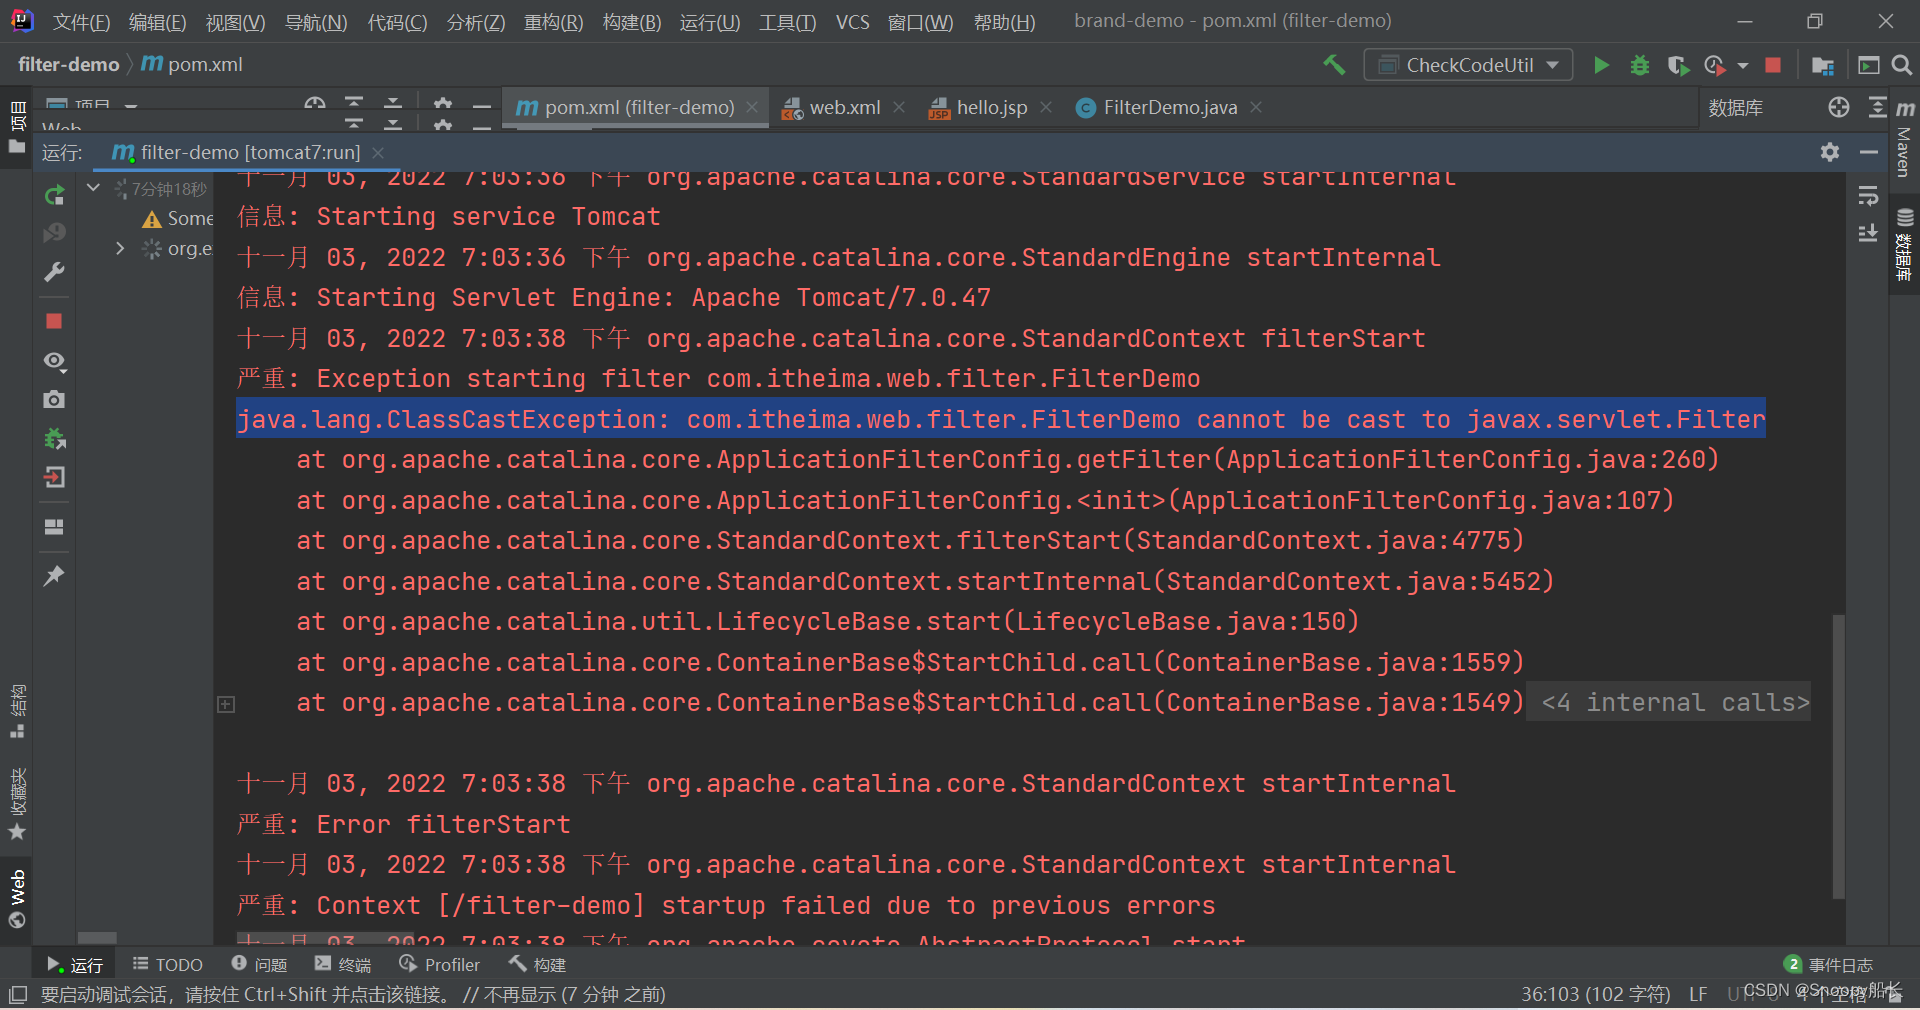Expand the profiler options dropdown arrow
This screenshot has height=1010, width=1920.
pos(1743,65)
